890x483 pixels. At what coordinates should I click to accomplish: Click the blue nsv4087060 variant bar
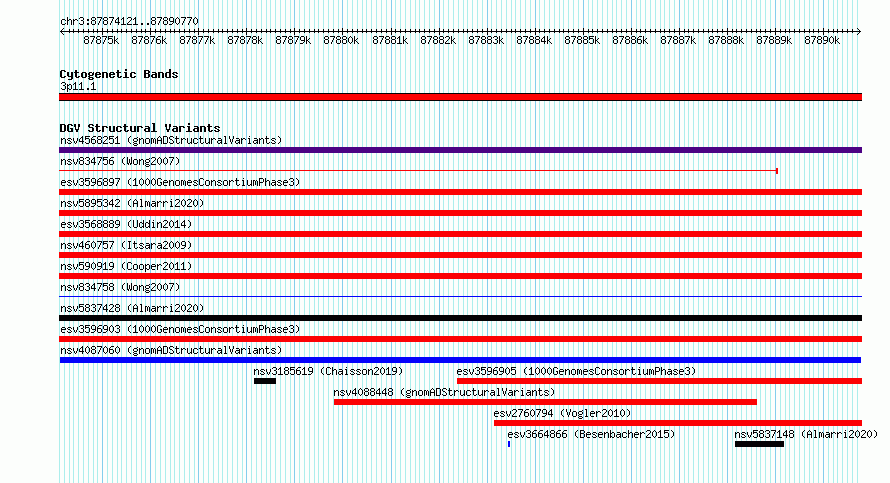point(460,360)
